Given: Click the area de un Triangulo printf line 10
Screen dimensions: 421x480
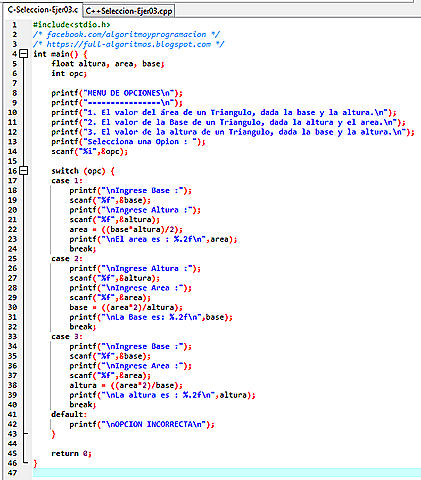Looking at the screenshot, I should tap(224, 112).
